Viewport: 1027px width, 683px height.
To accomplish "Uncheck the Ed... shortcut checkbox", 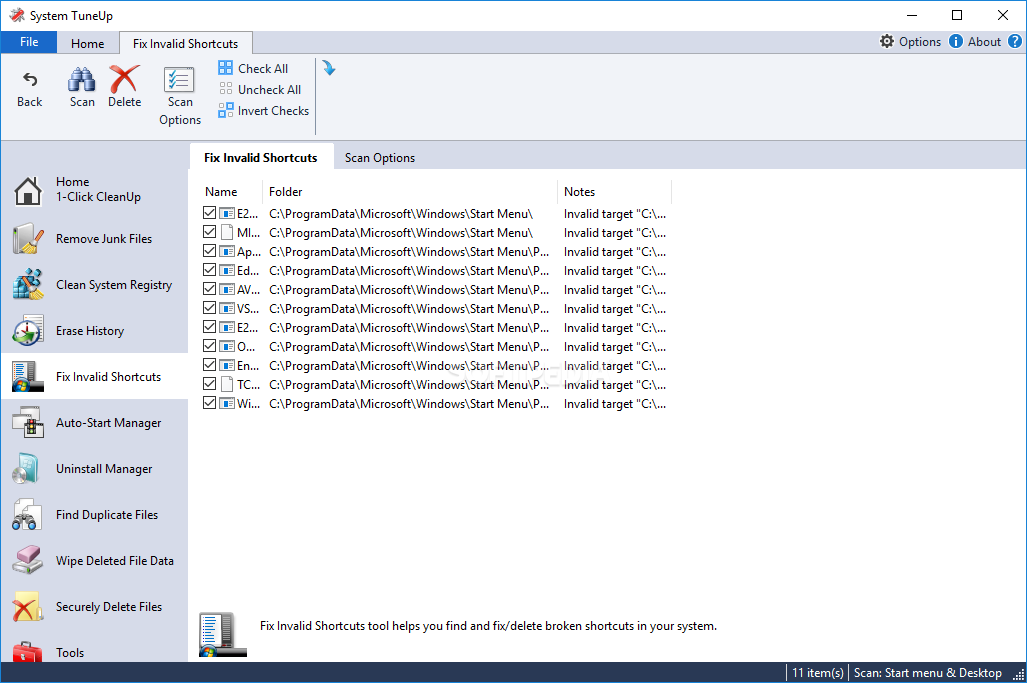I will click(210, 270).
